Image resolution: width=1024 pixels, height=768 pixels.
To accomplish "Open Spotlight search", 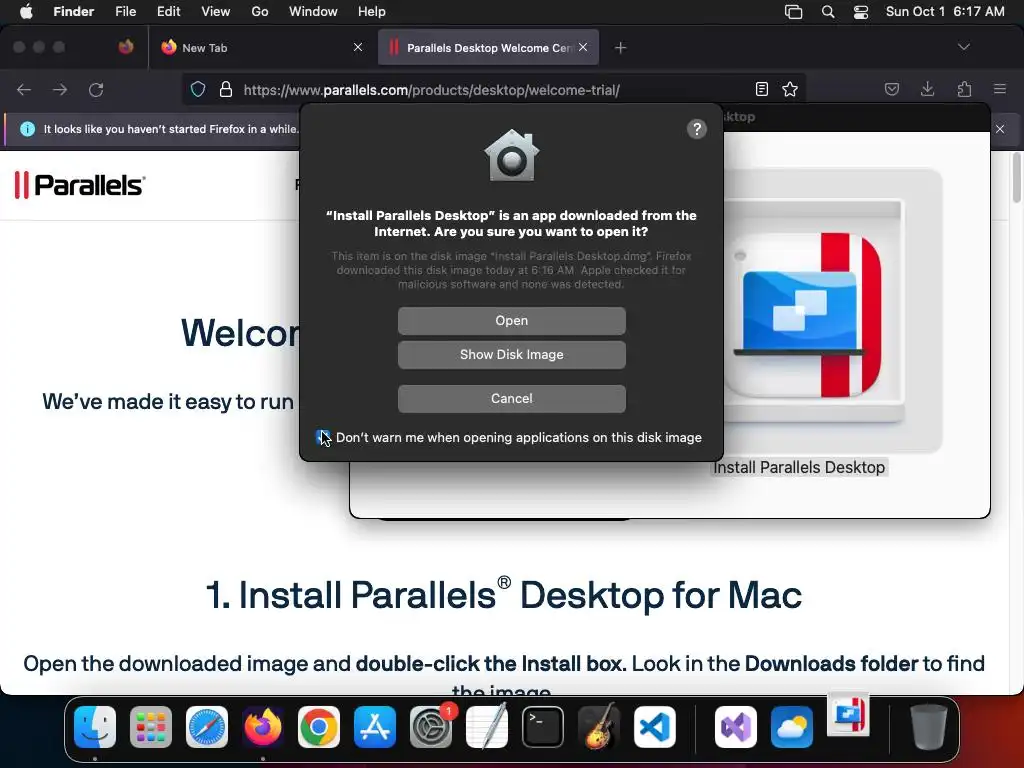I will [828, 12].
